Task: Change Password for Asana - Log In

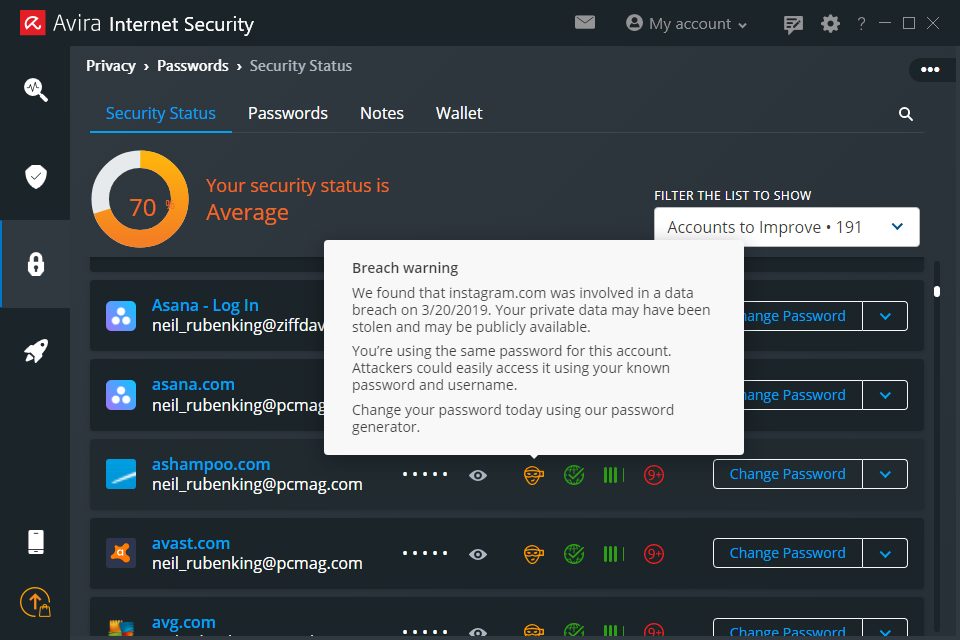Action: [803, 316]
